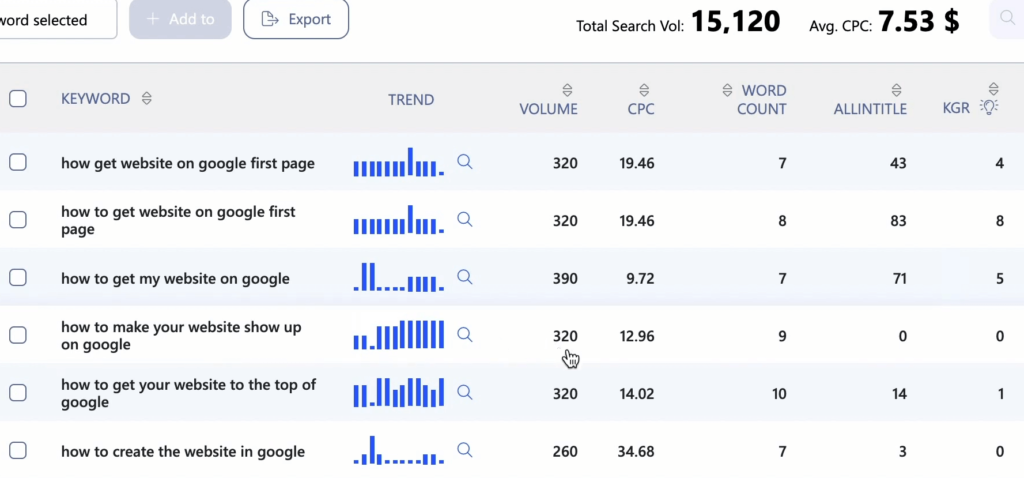This screenshot has width=1024, height=478.
Task: Click keyword 'how to get website on google first page'
Action: [178, 220]
